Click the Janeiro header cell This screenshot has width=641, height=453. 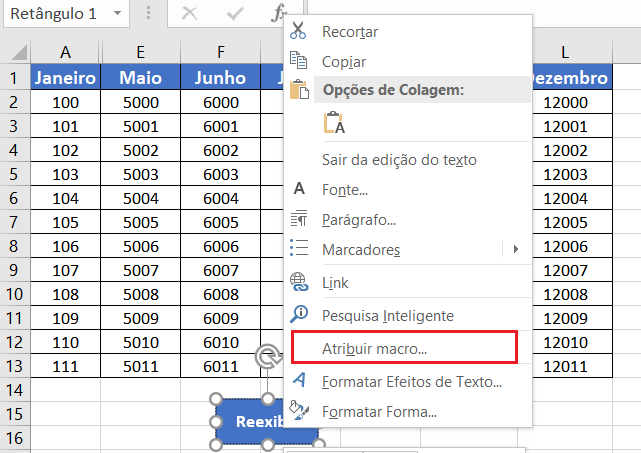click(65, 77)
